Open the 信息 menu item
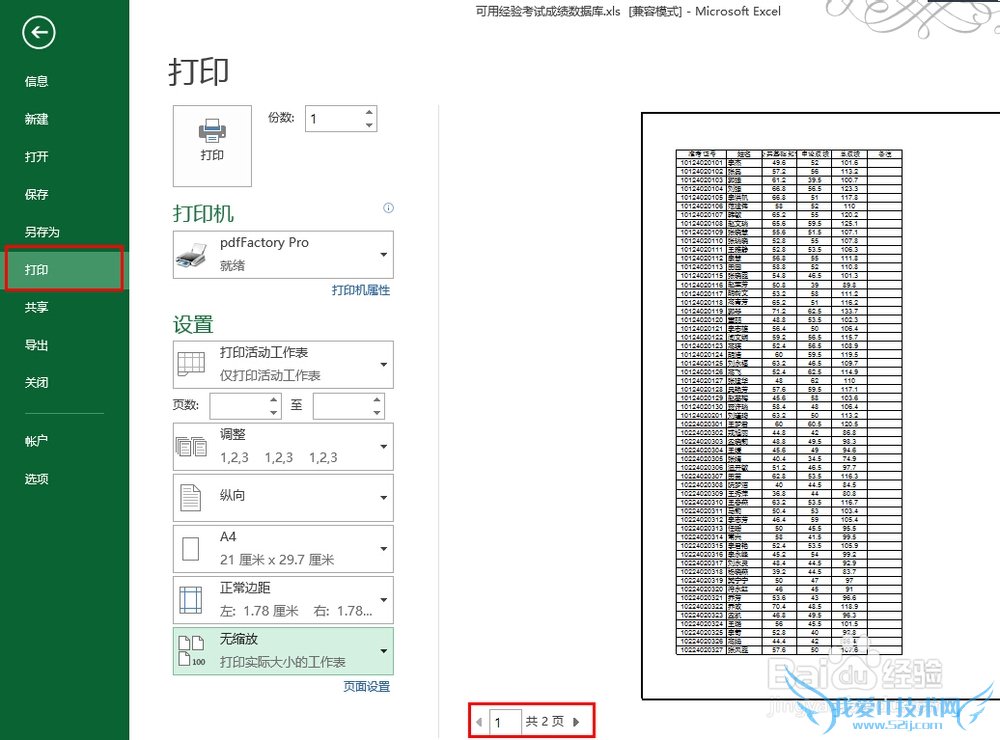 tap(36, 82)
